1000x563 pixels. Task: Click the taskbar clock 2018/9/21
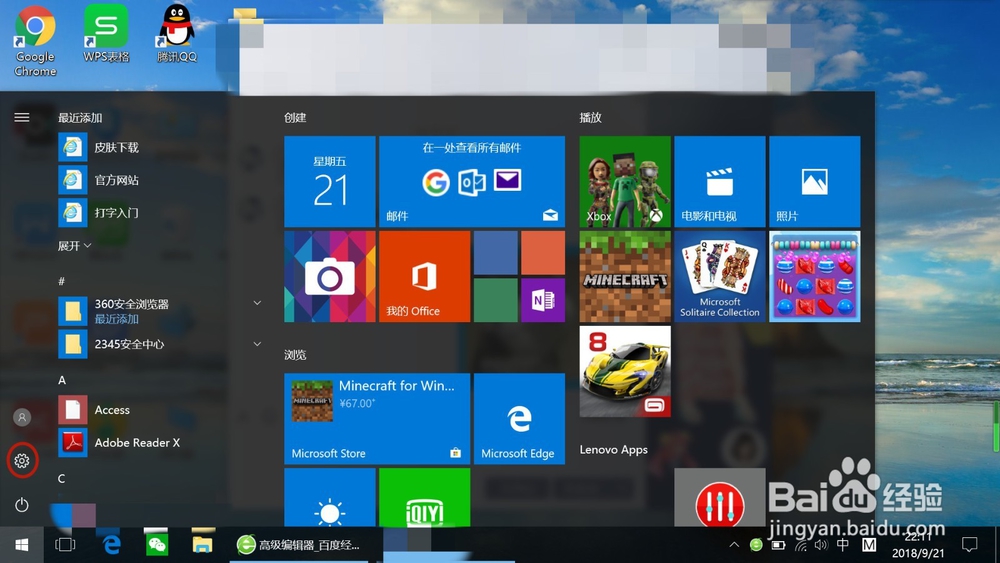(918, 545)
